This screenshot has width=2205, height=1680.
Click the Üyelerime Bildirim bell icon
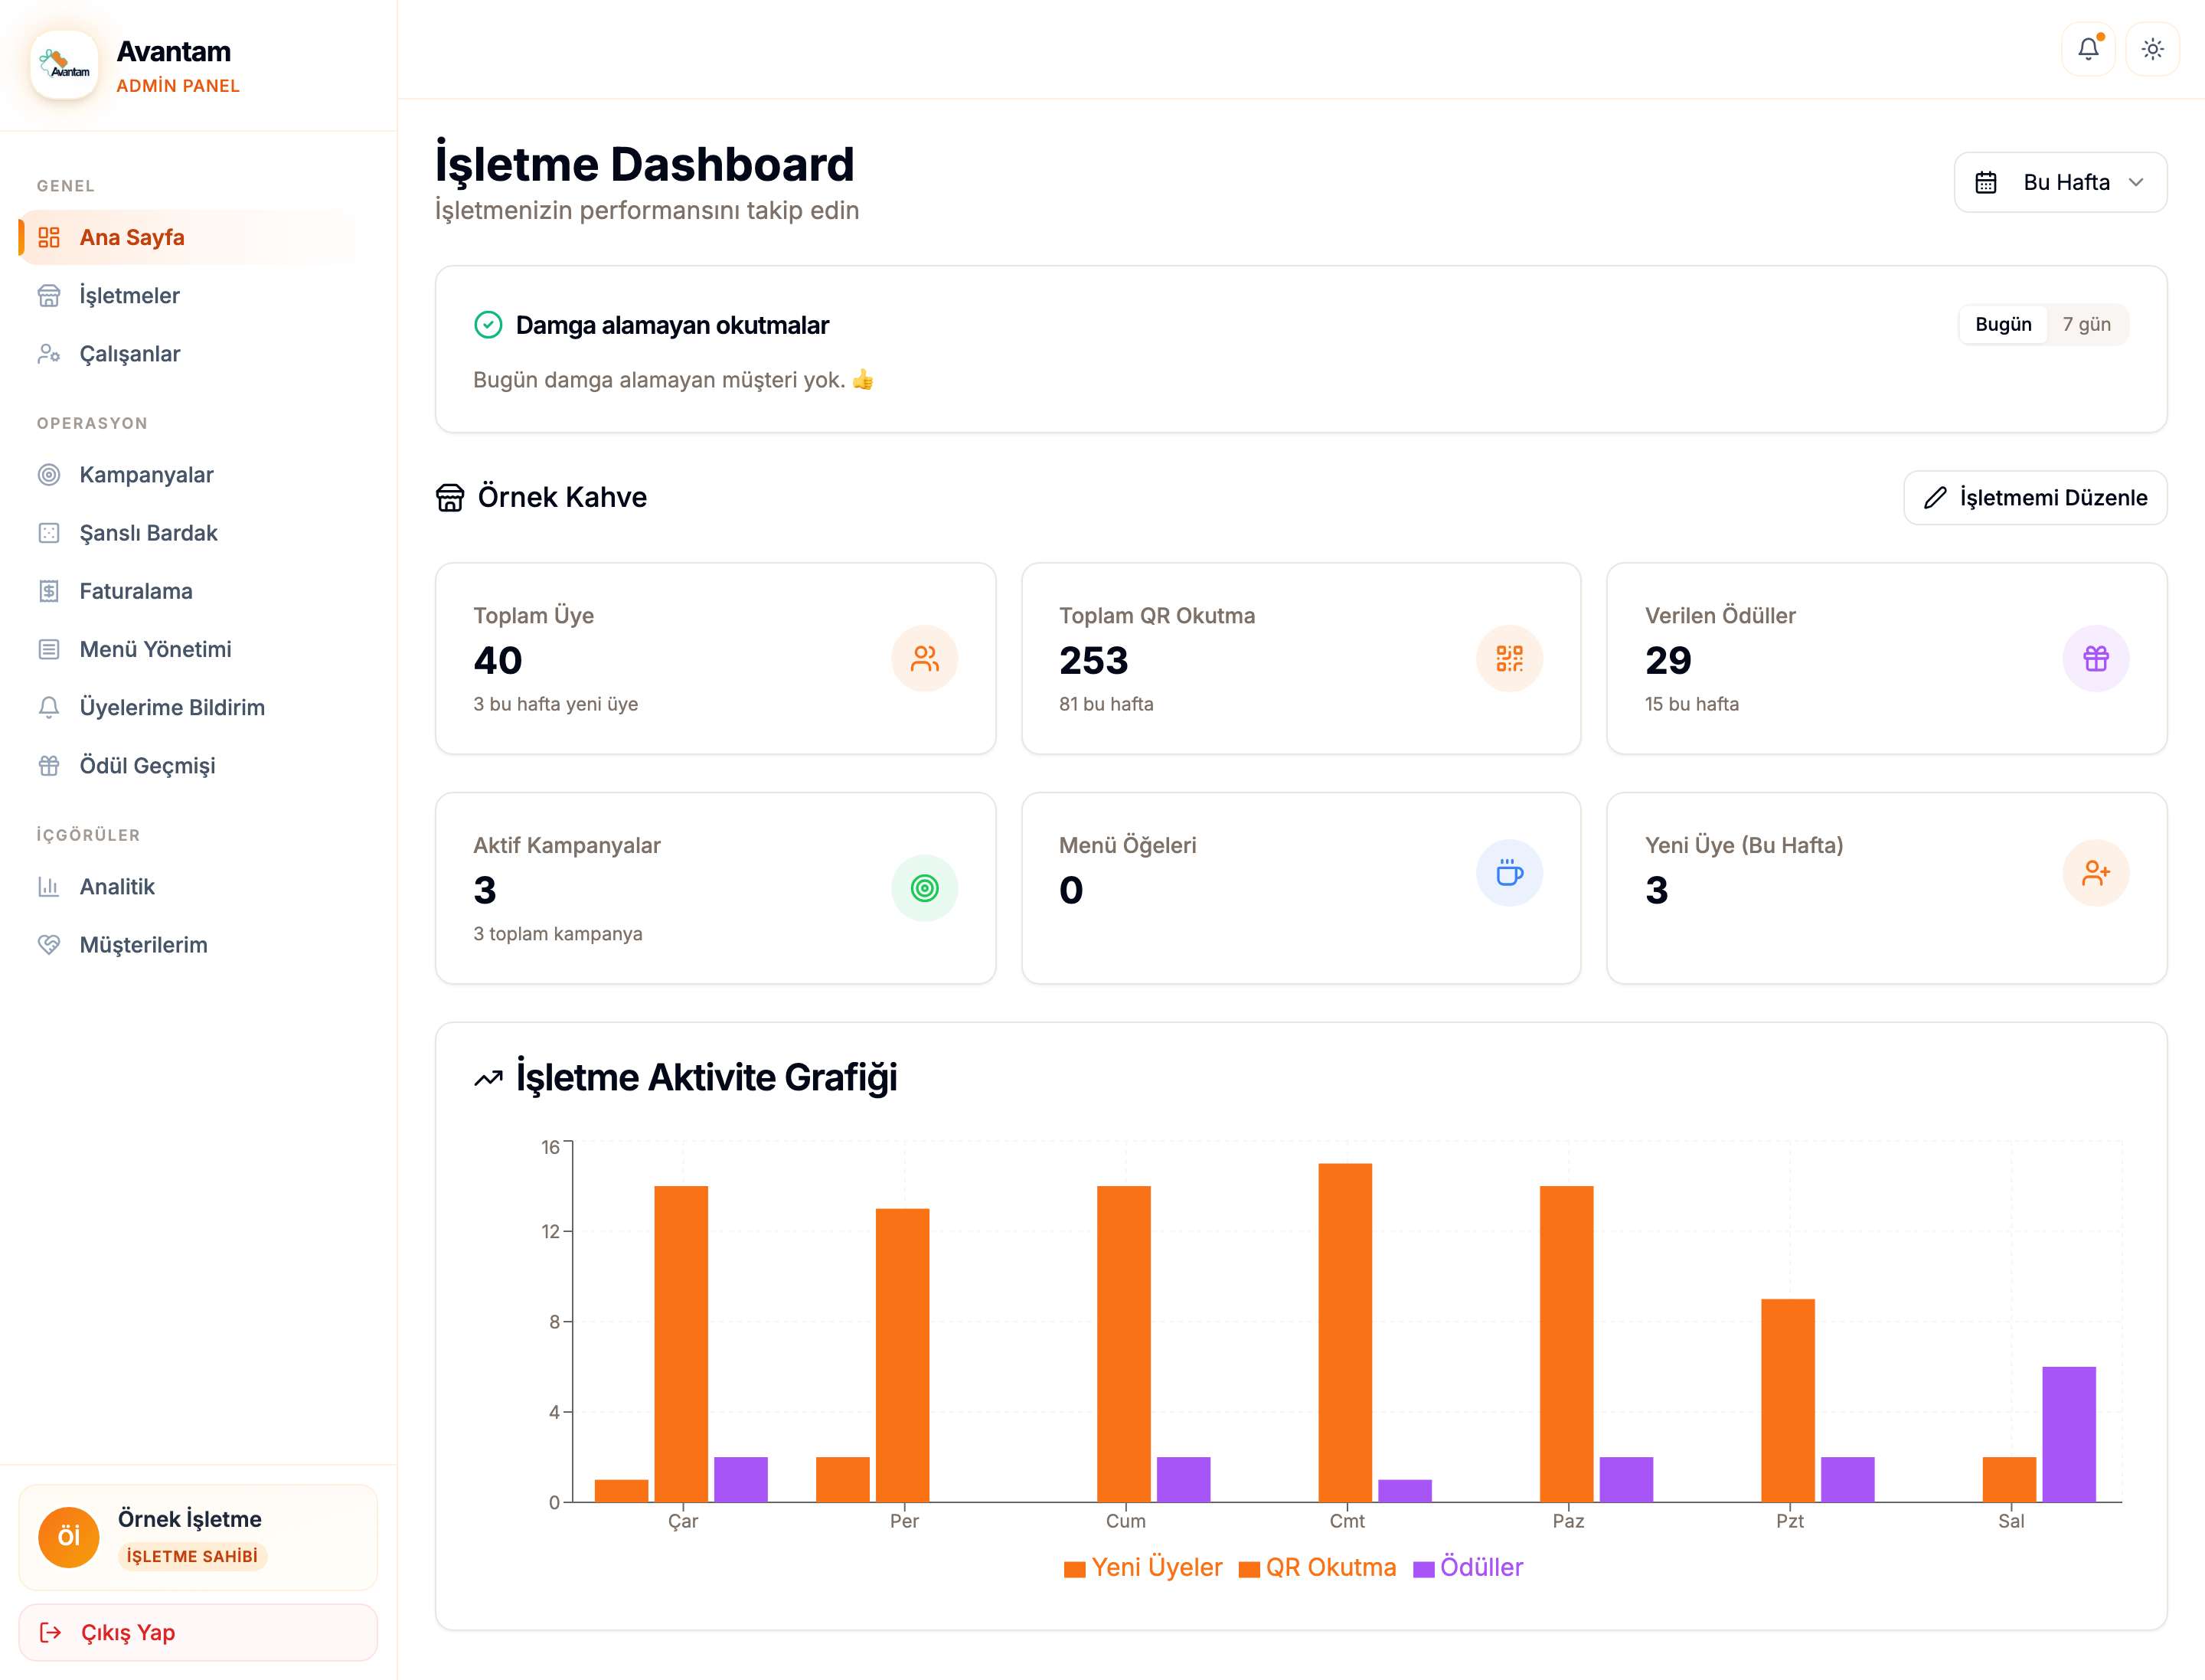(x=49, y=707)
